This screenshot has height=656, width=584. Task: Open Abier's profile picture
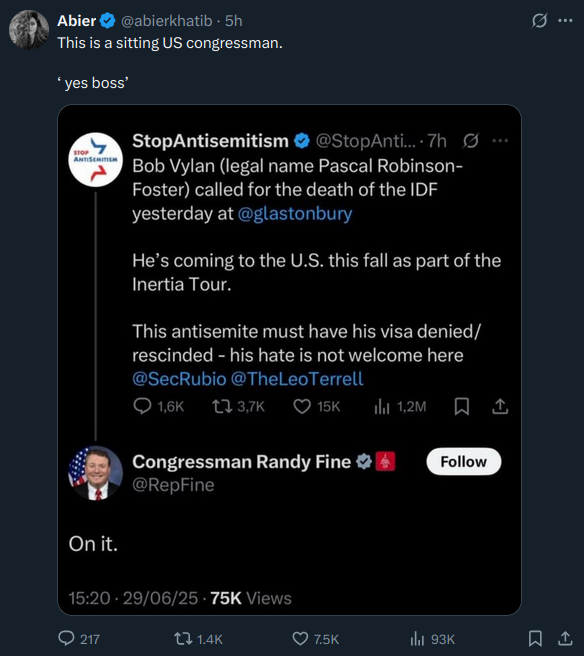pyautogui.click(x=29, y=30)
